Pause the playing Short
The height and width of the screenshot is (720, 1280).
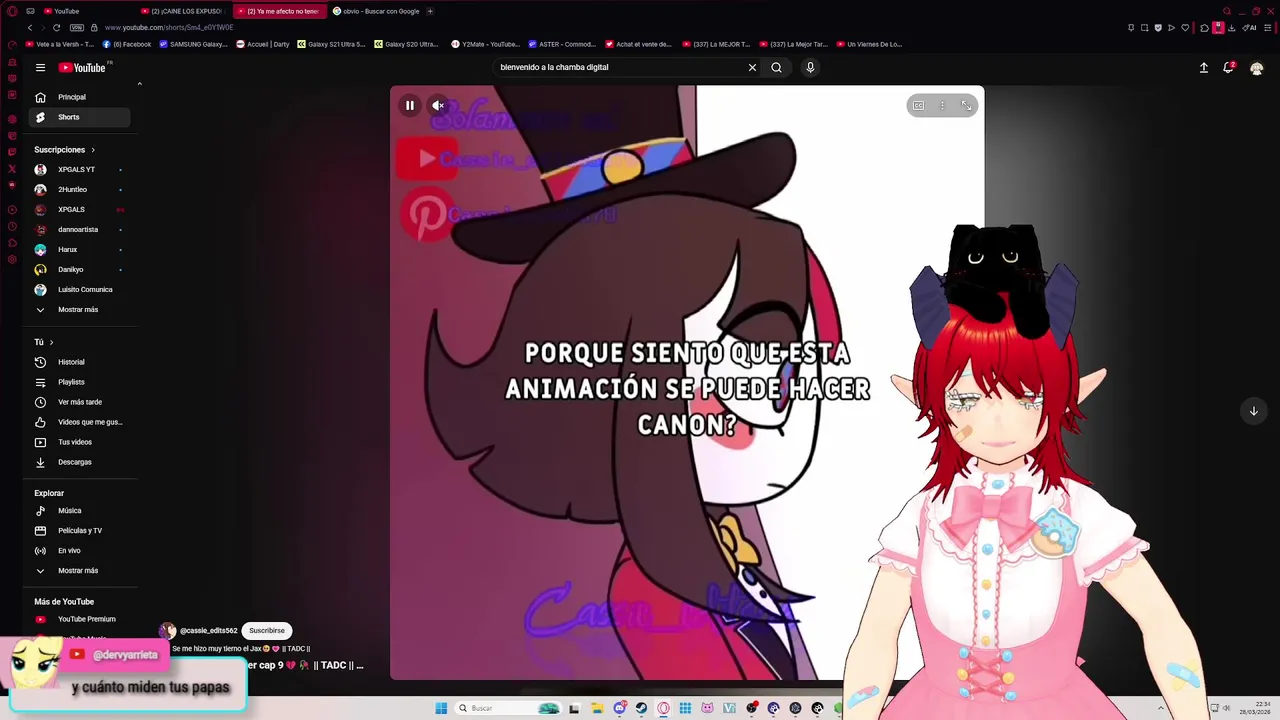410,105
